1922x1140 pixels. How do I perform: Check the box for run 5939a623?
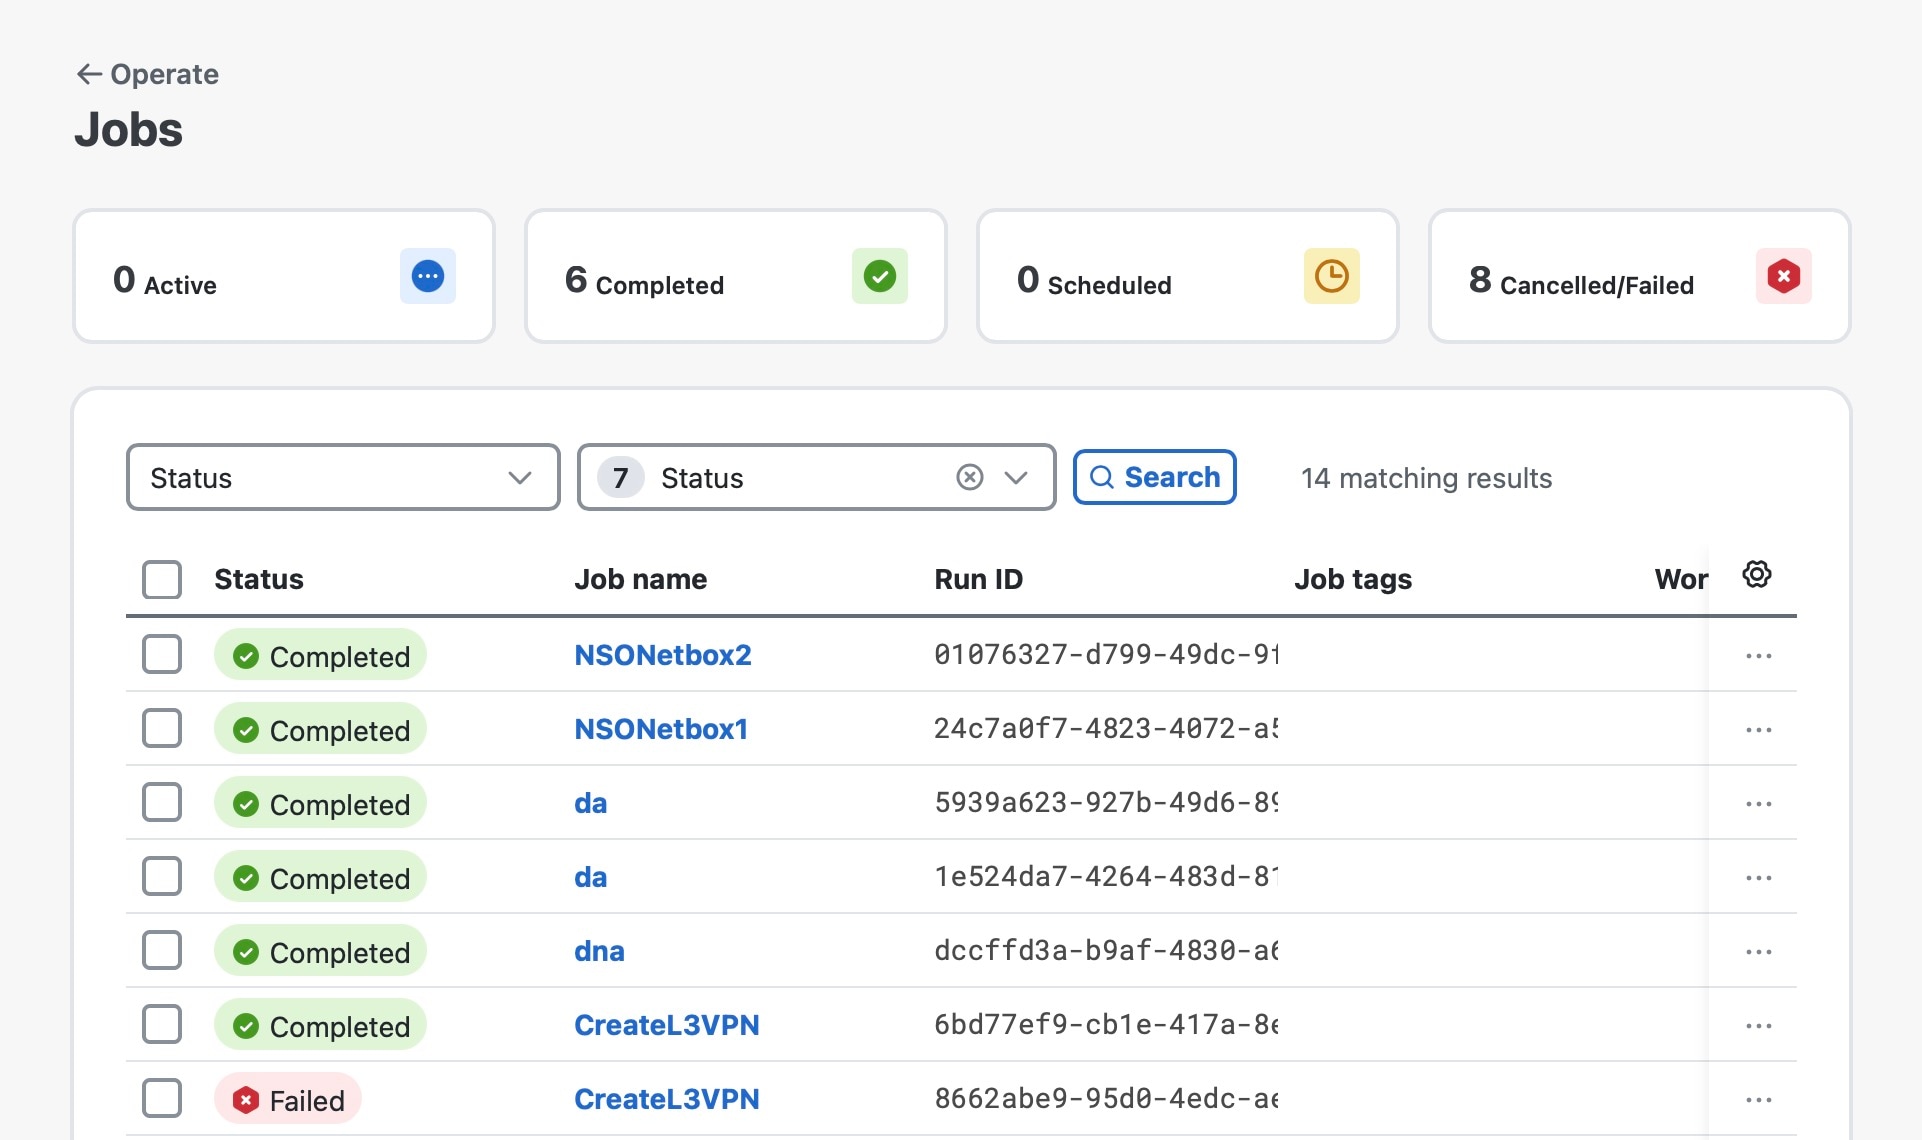162,802
